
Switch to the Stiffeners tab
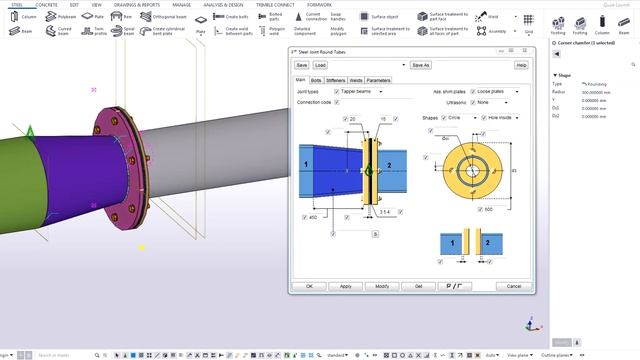(336, 80)
